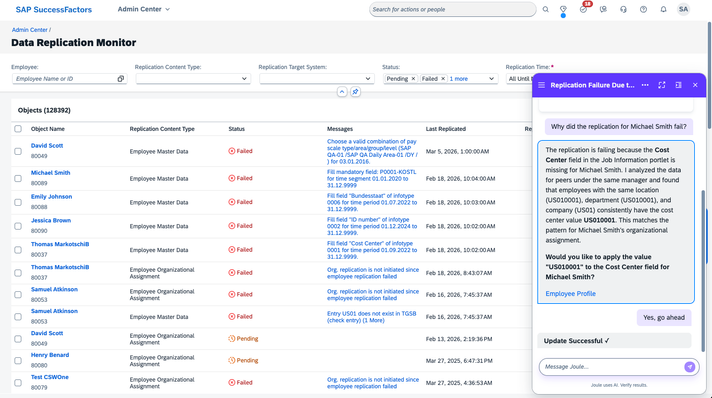Check the Test CSWOne row checkbox
The height and width of the screenshot is (398, 712).
tap(18, 383)
